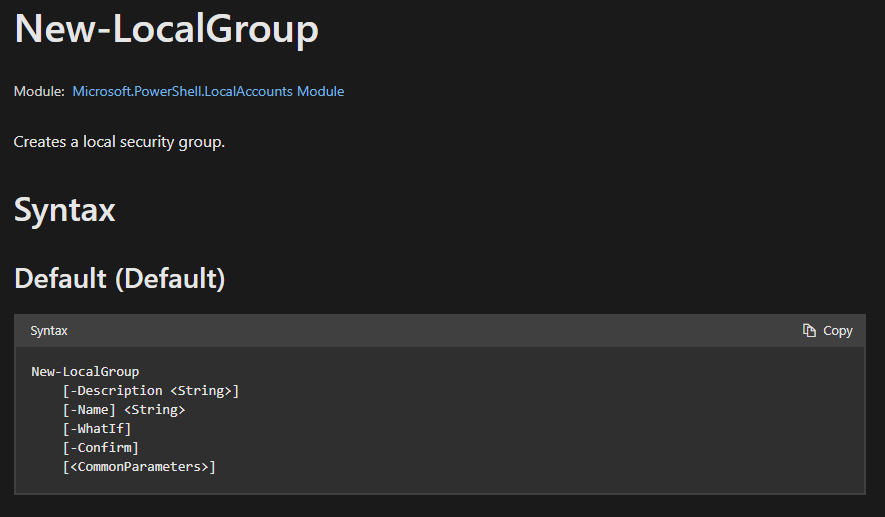Open the Microsoft.PowerShell.LocalAccounts Module link

click(208, 91)
